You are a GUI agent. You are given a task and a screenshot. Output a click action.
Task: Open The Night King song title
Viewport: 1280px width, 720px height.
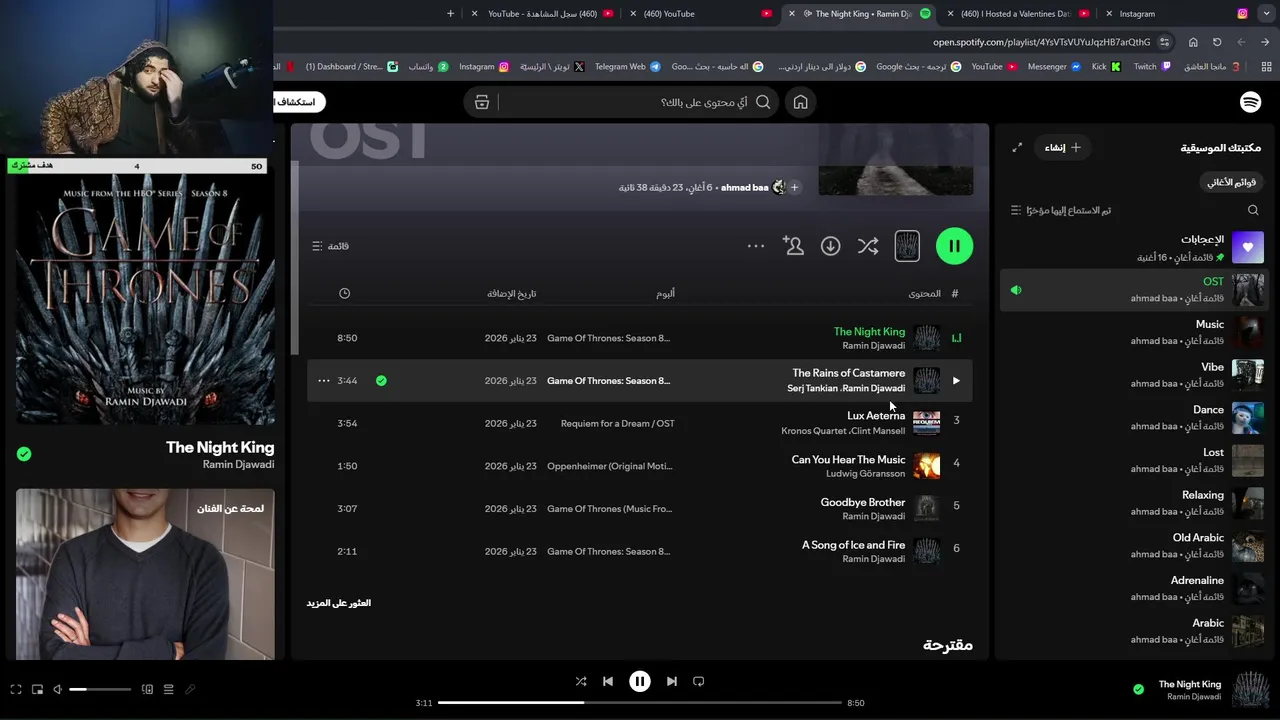(869, 331)
